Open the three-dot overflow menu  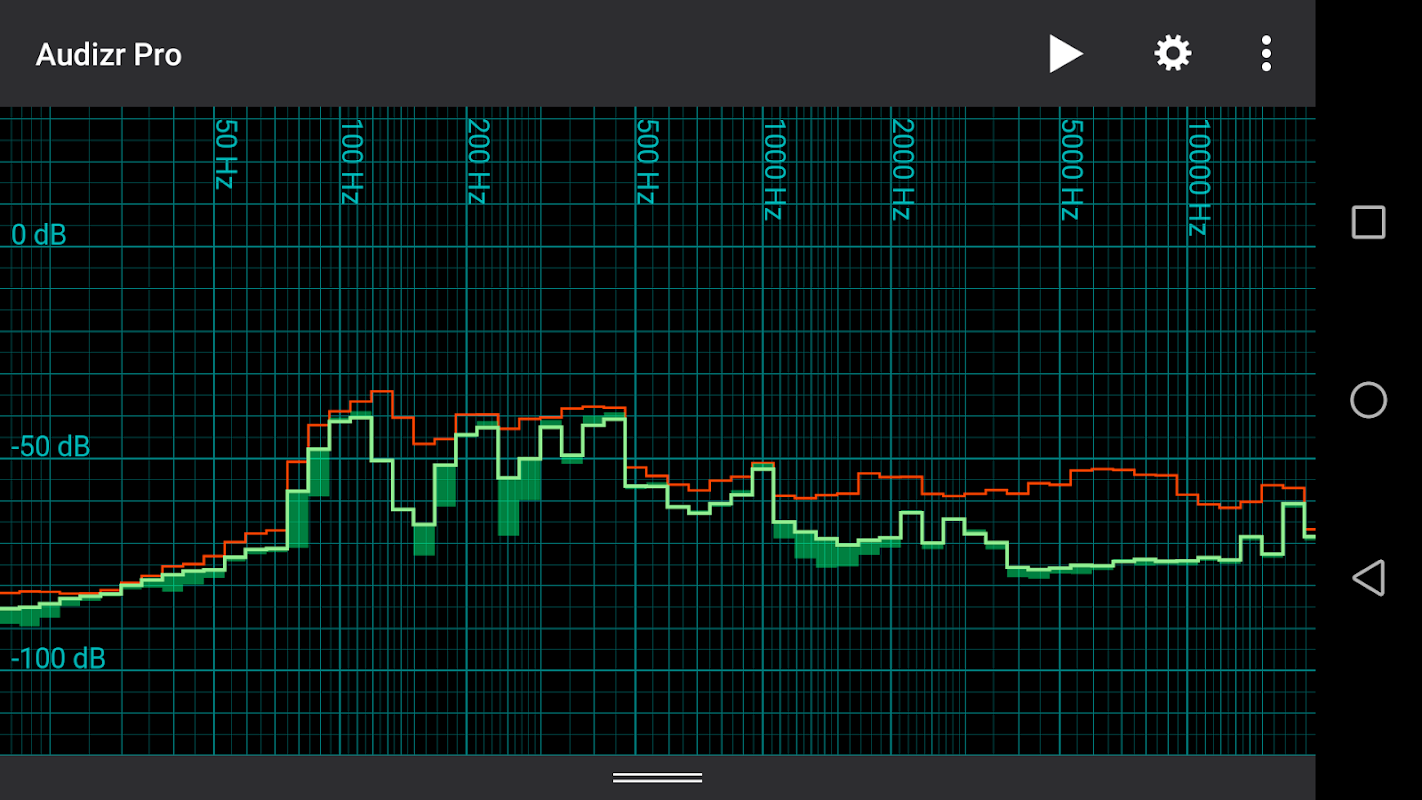pyautogui.click(x=1266, y=53)
